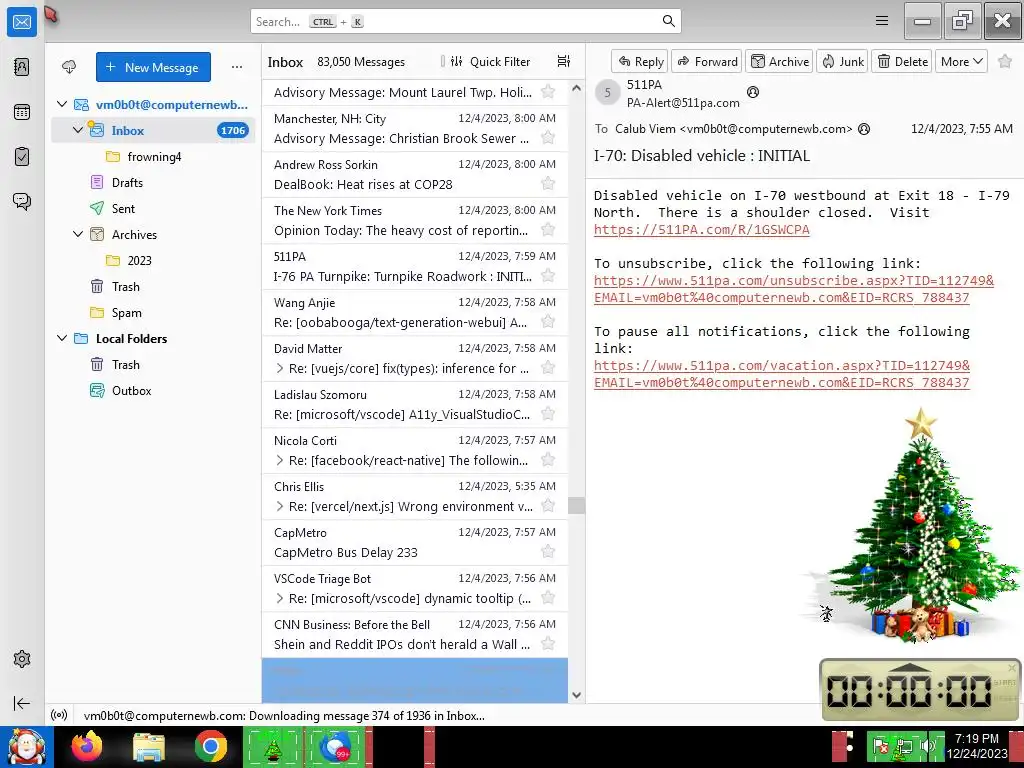
Task: Open File Explorer from taskbar
Action: 149,746
